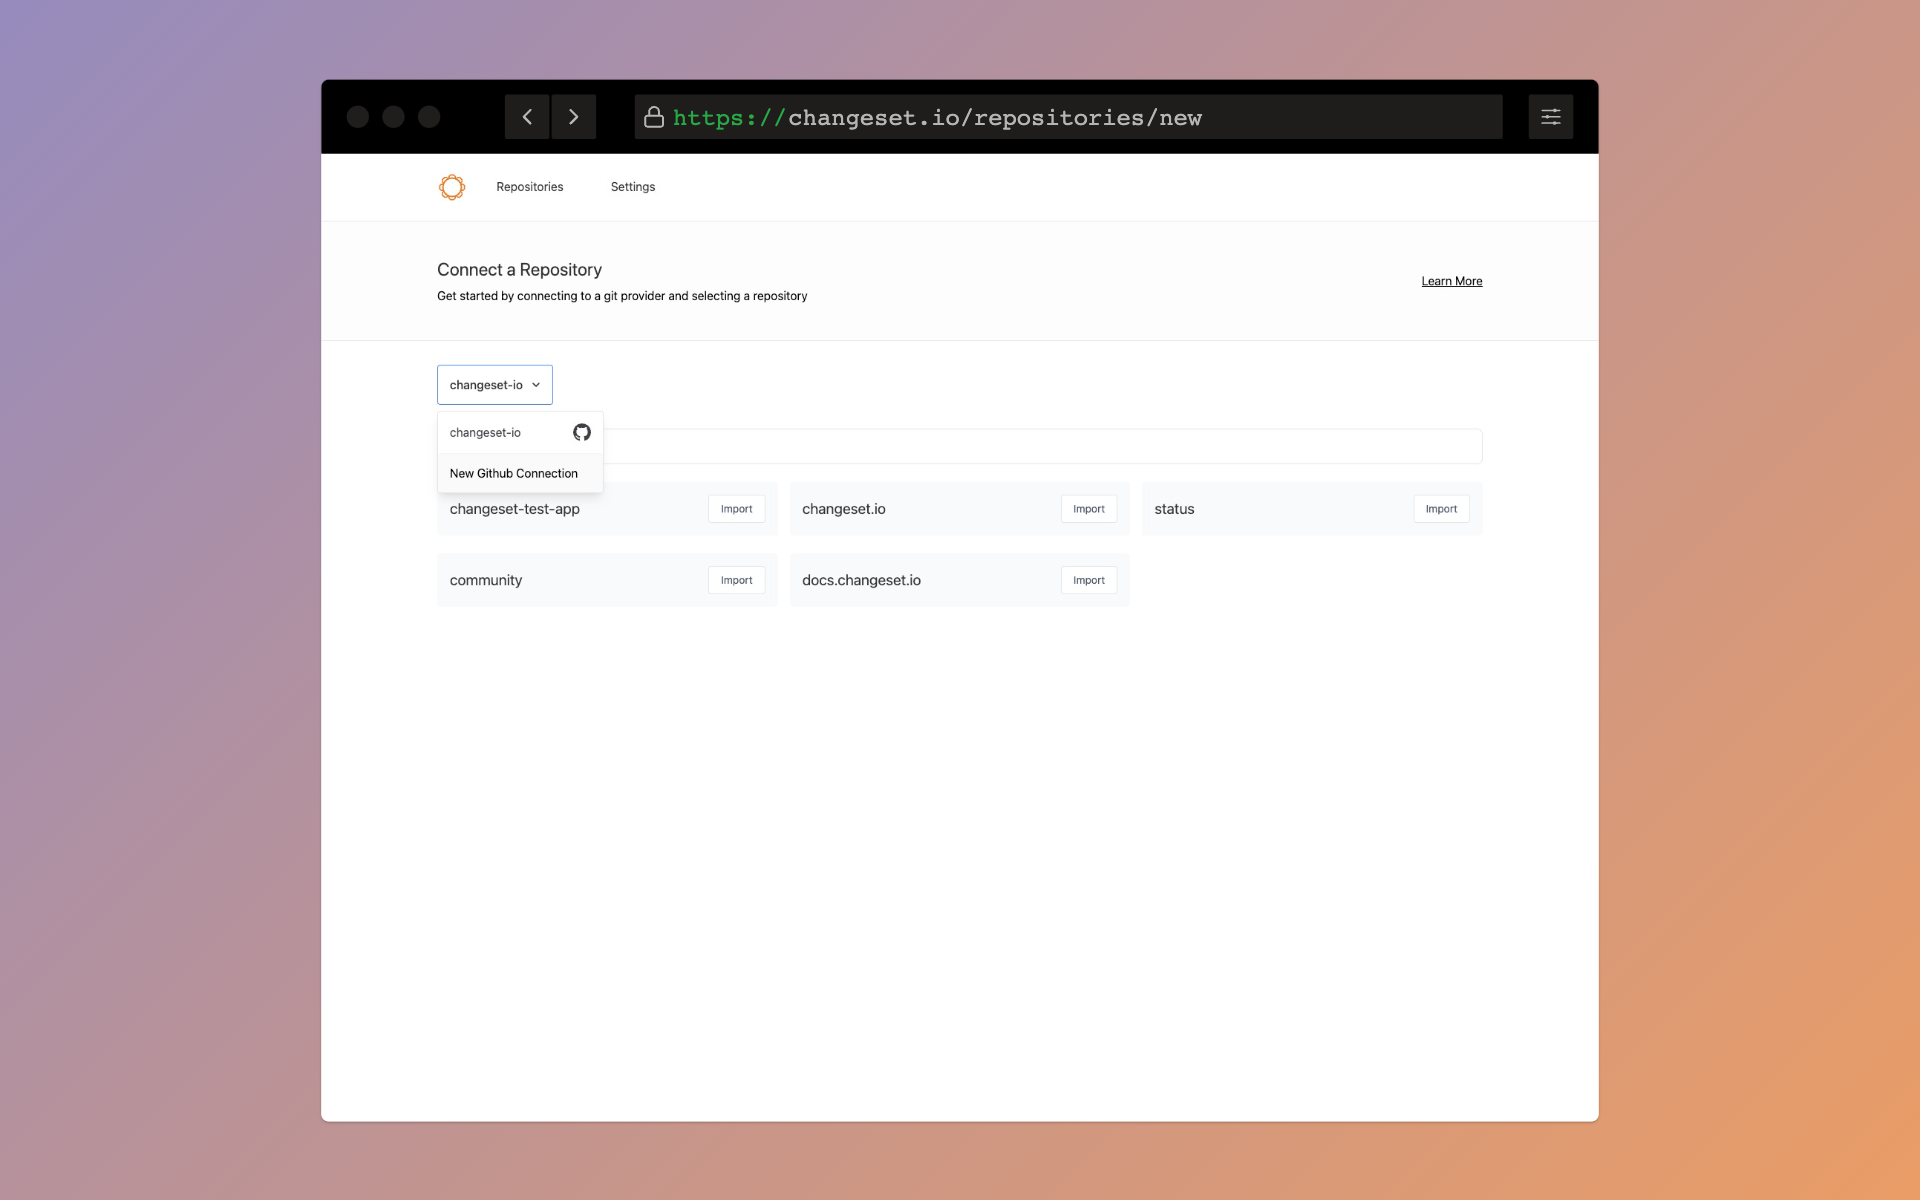Open the Repositories tab

(529, 187)
